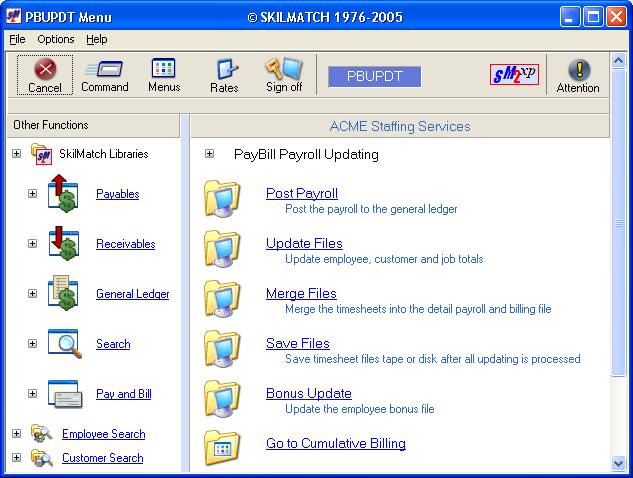The width and height of the screenshot is (633, 478).
Task: Click the Cumulative Billing folder icon
Action: [x=222, y=447]
